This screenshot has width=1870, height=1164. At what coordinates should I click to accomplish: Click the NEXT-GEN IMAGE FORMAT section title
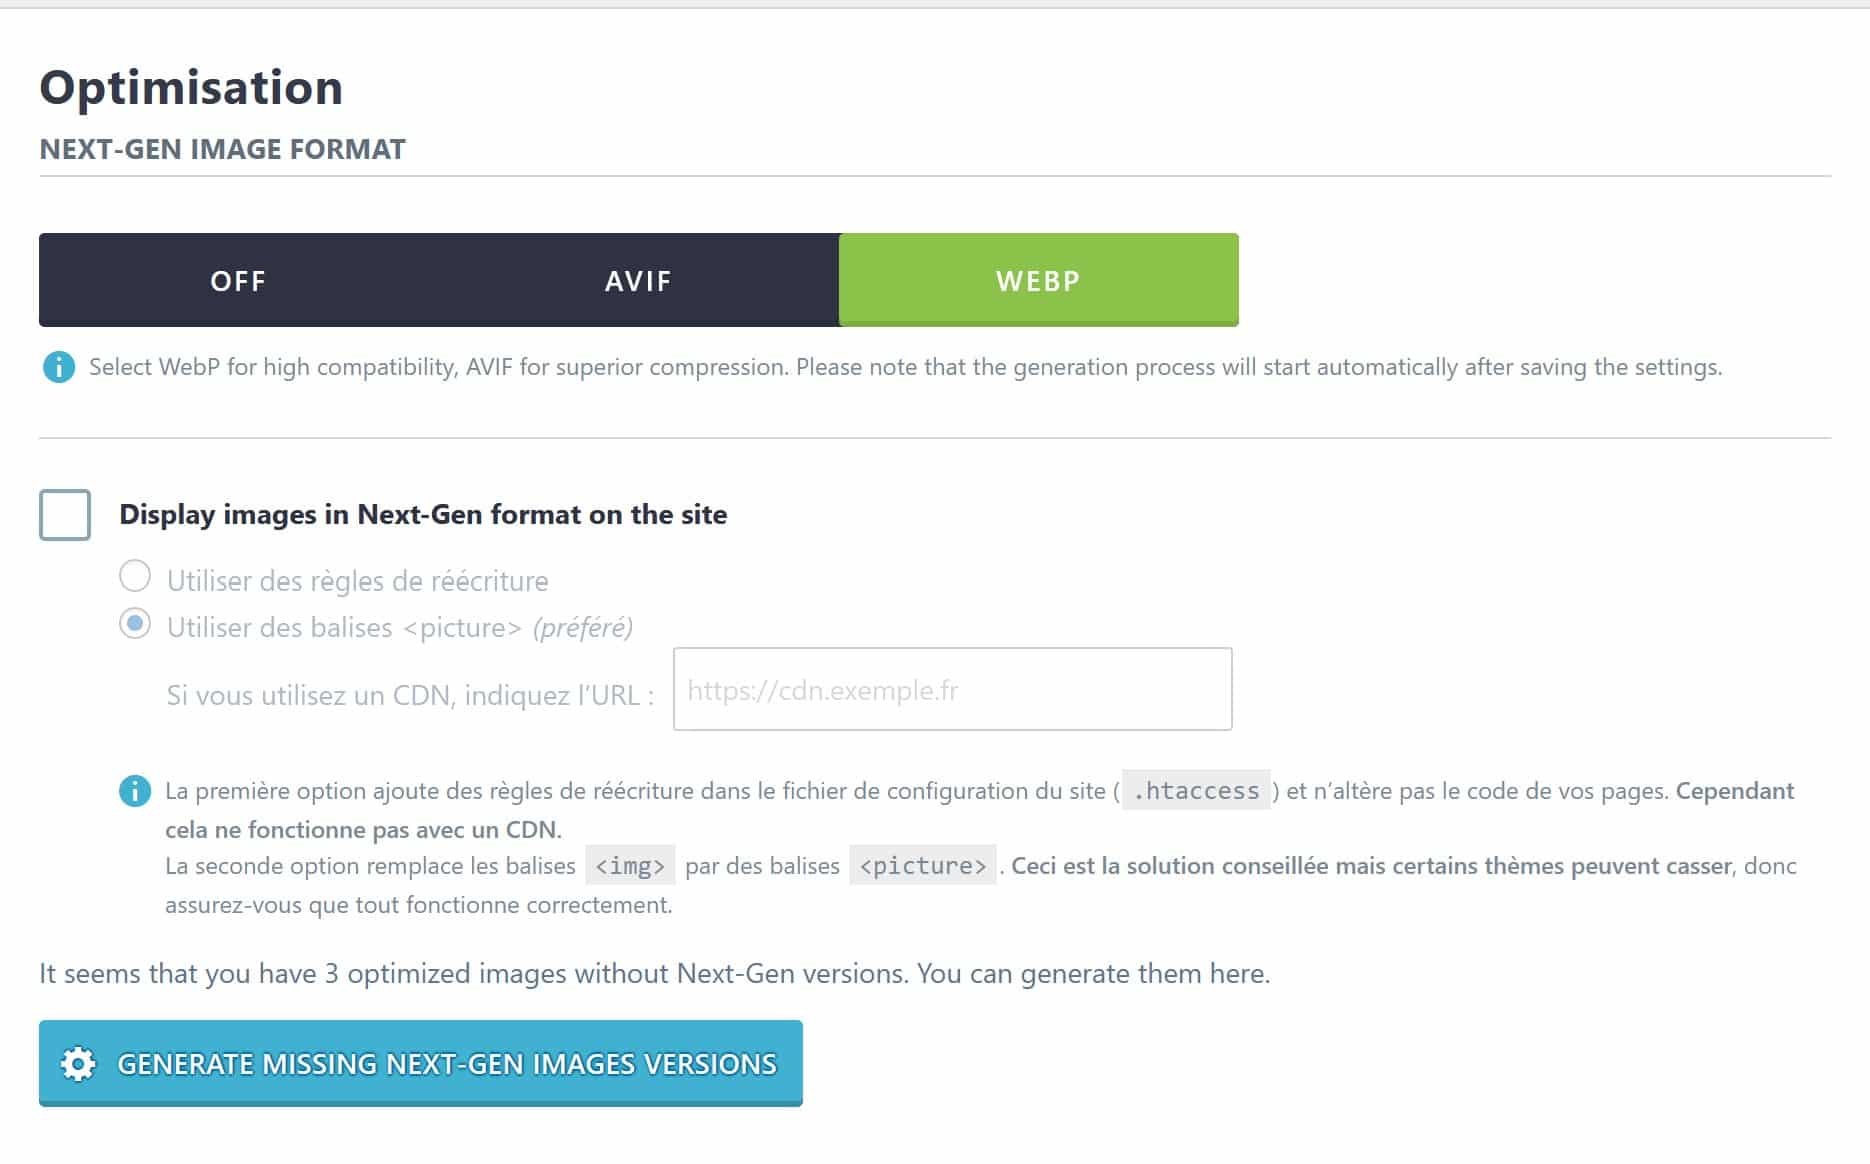tap(222, 149)
